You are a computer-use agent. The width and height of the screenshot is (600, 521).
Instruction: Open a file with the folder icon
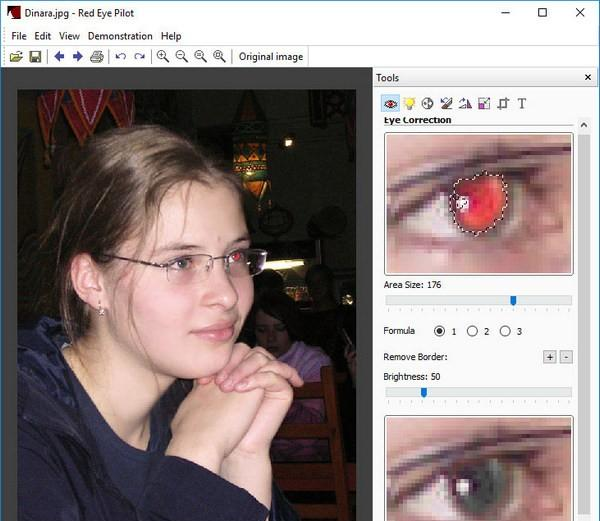tap(16, 57)
